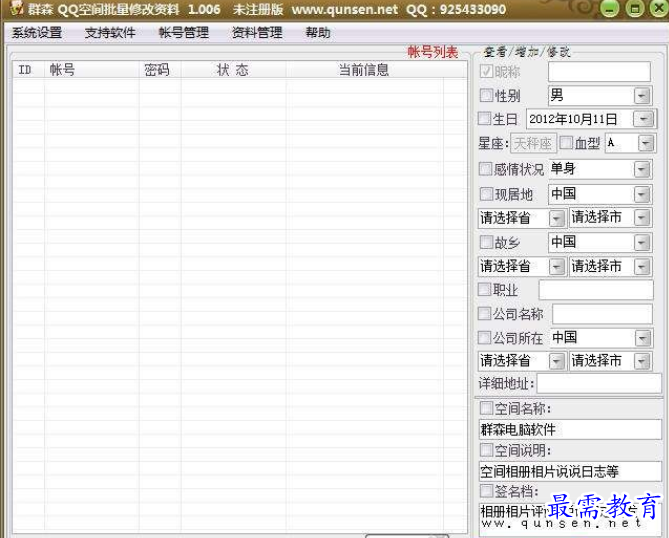669x538 pixels.
Task: Click the 详细地址 input field
Action: (599, 383)
